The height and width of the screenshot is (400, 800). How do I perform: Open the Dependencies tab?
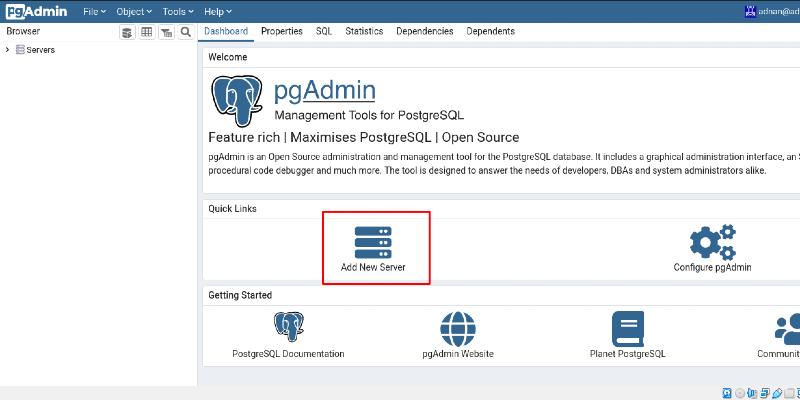point(424,31)
